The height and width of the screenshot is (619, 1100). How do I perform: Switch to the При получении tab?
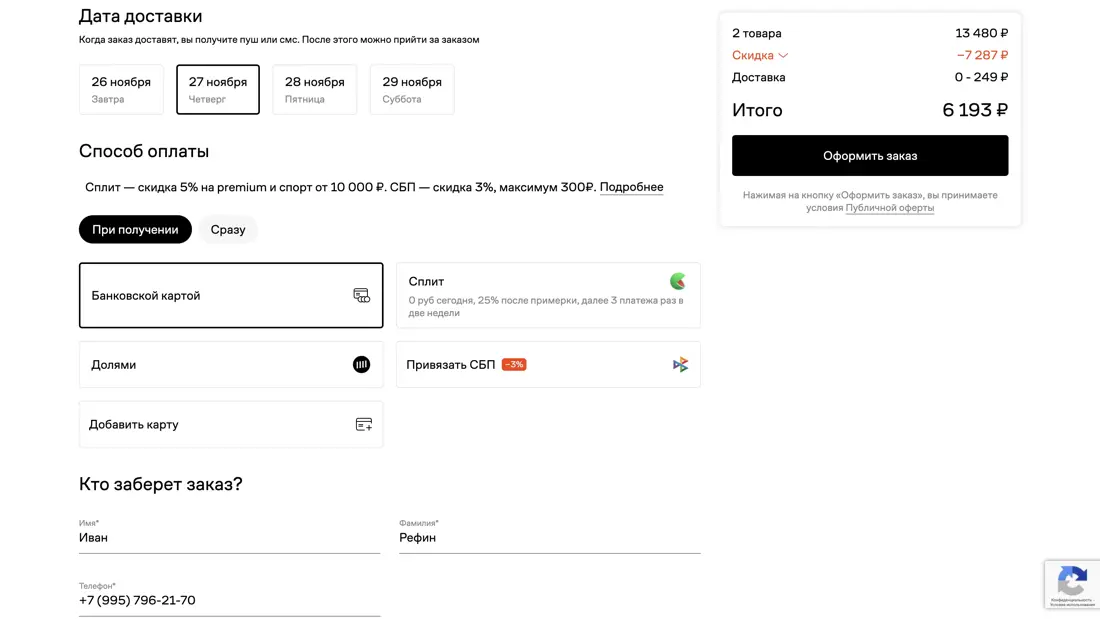(135, 230)
